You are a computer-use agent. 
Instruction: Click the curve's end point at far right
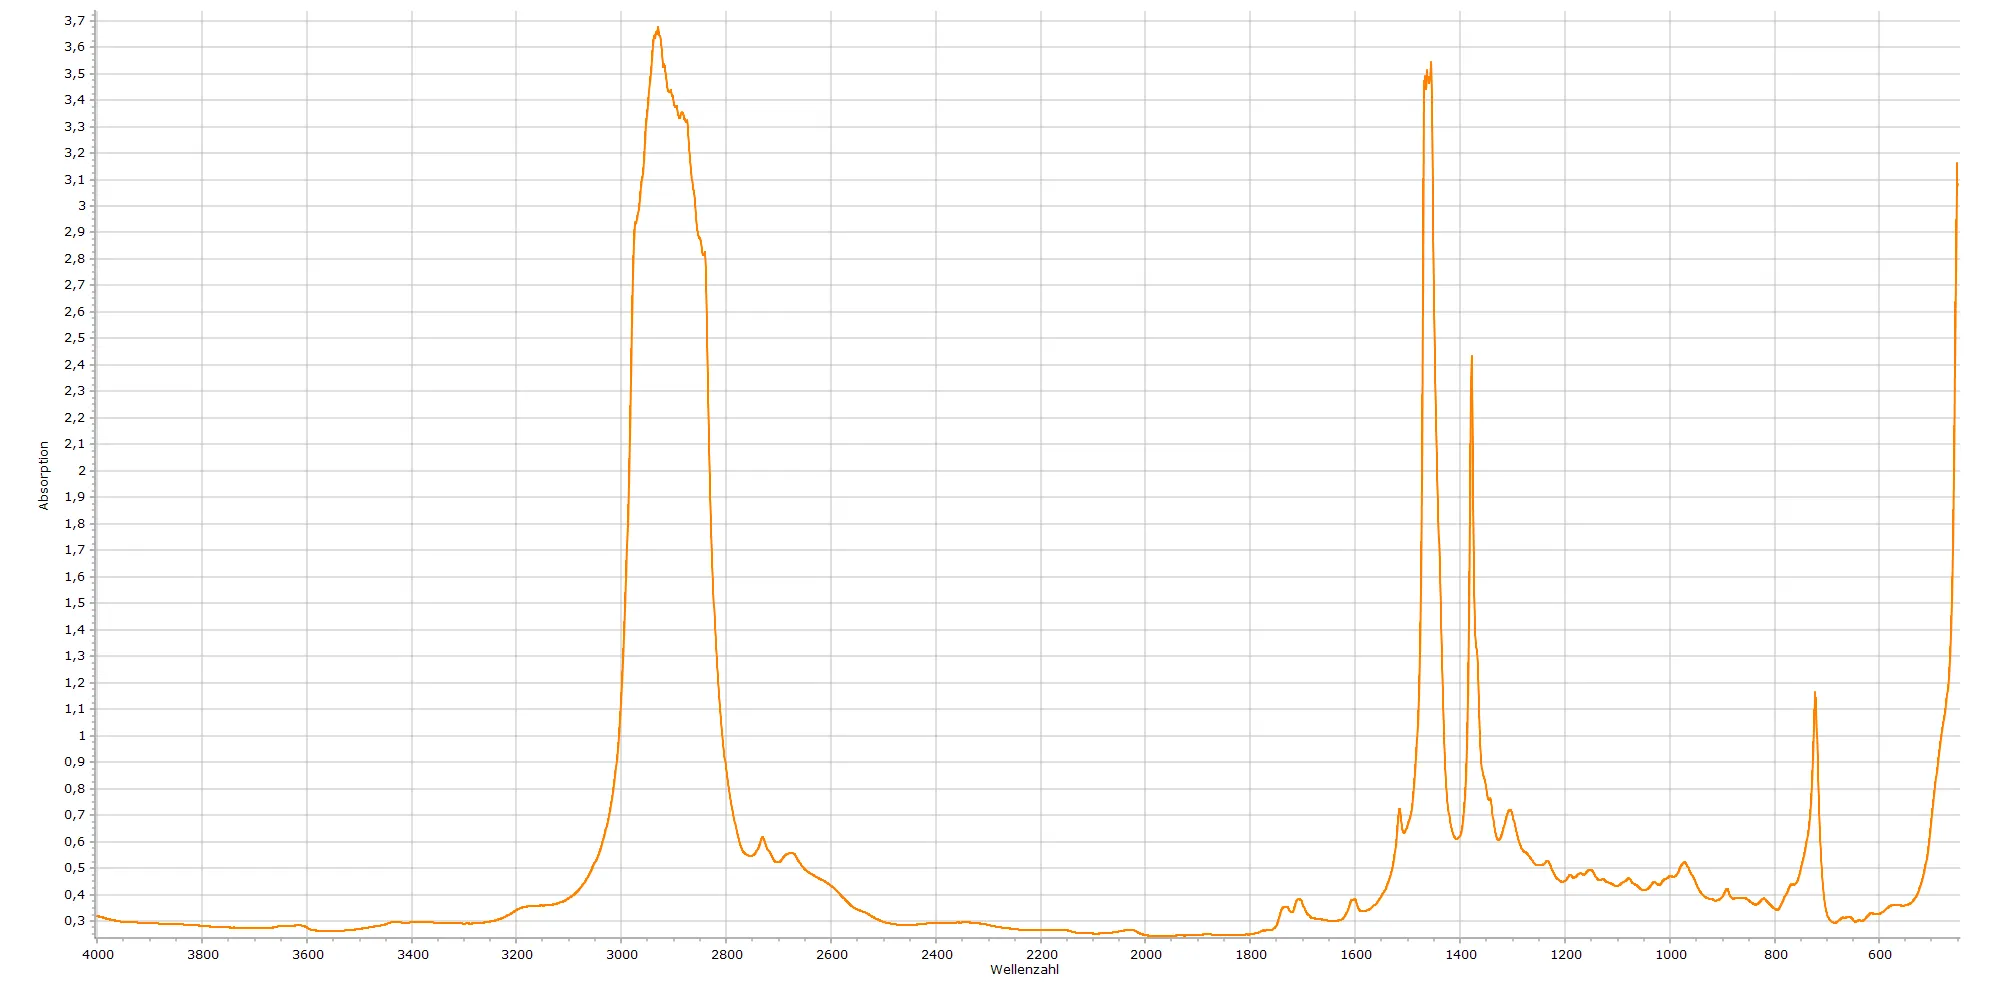point(1956,164)
